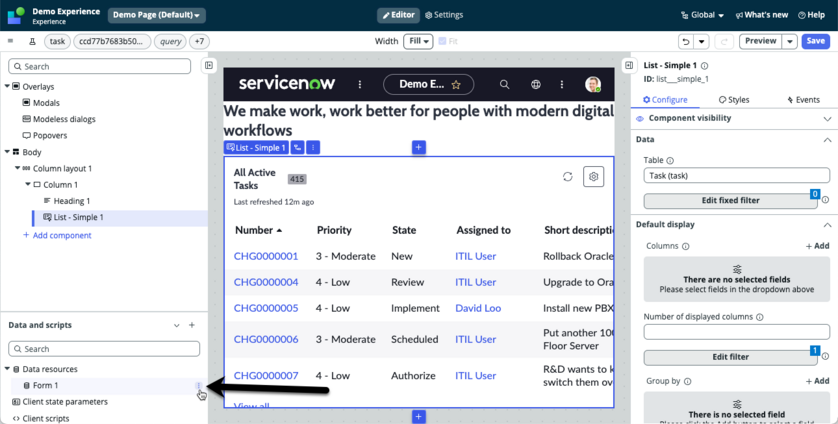Collapse the right configuration panel with its toggle icon
The width and height of the screenshot is (838, 424).
(629, 65)
